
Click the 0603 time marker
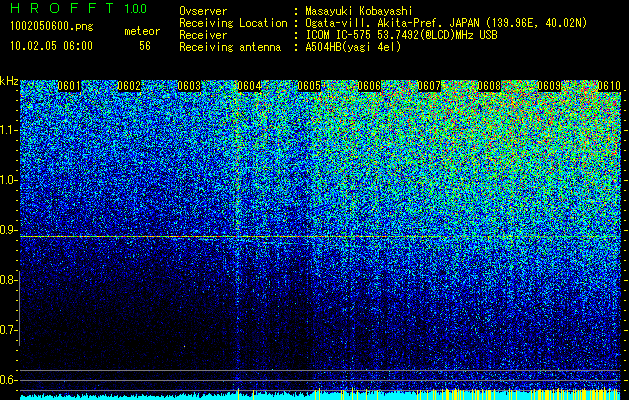point(189,86)
